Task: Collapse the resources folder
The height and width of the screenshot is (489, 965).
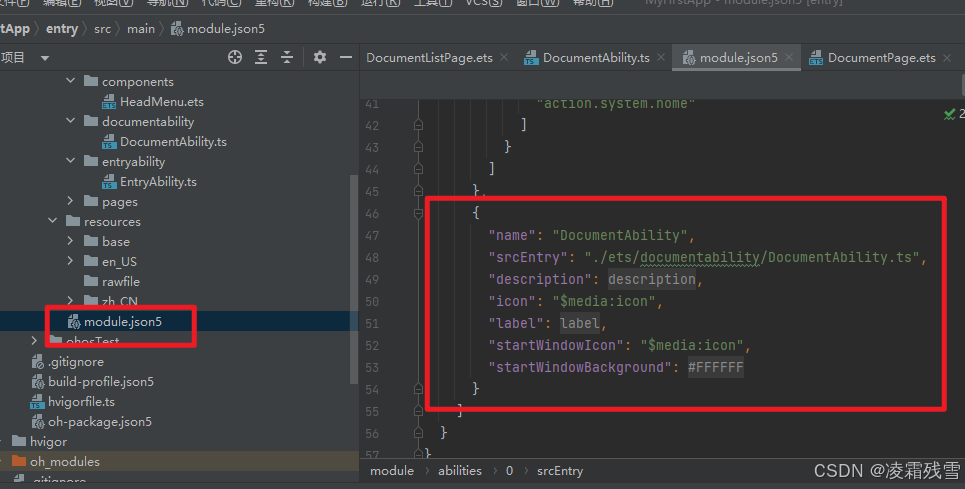Action: [x=52, y=220]
